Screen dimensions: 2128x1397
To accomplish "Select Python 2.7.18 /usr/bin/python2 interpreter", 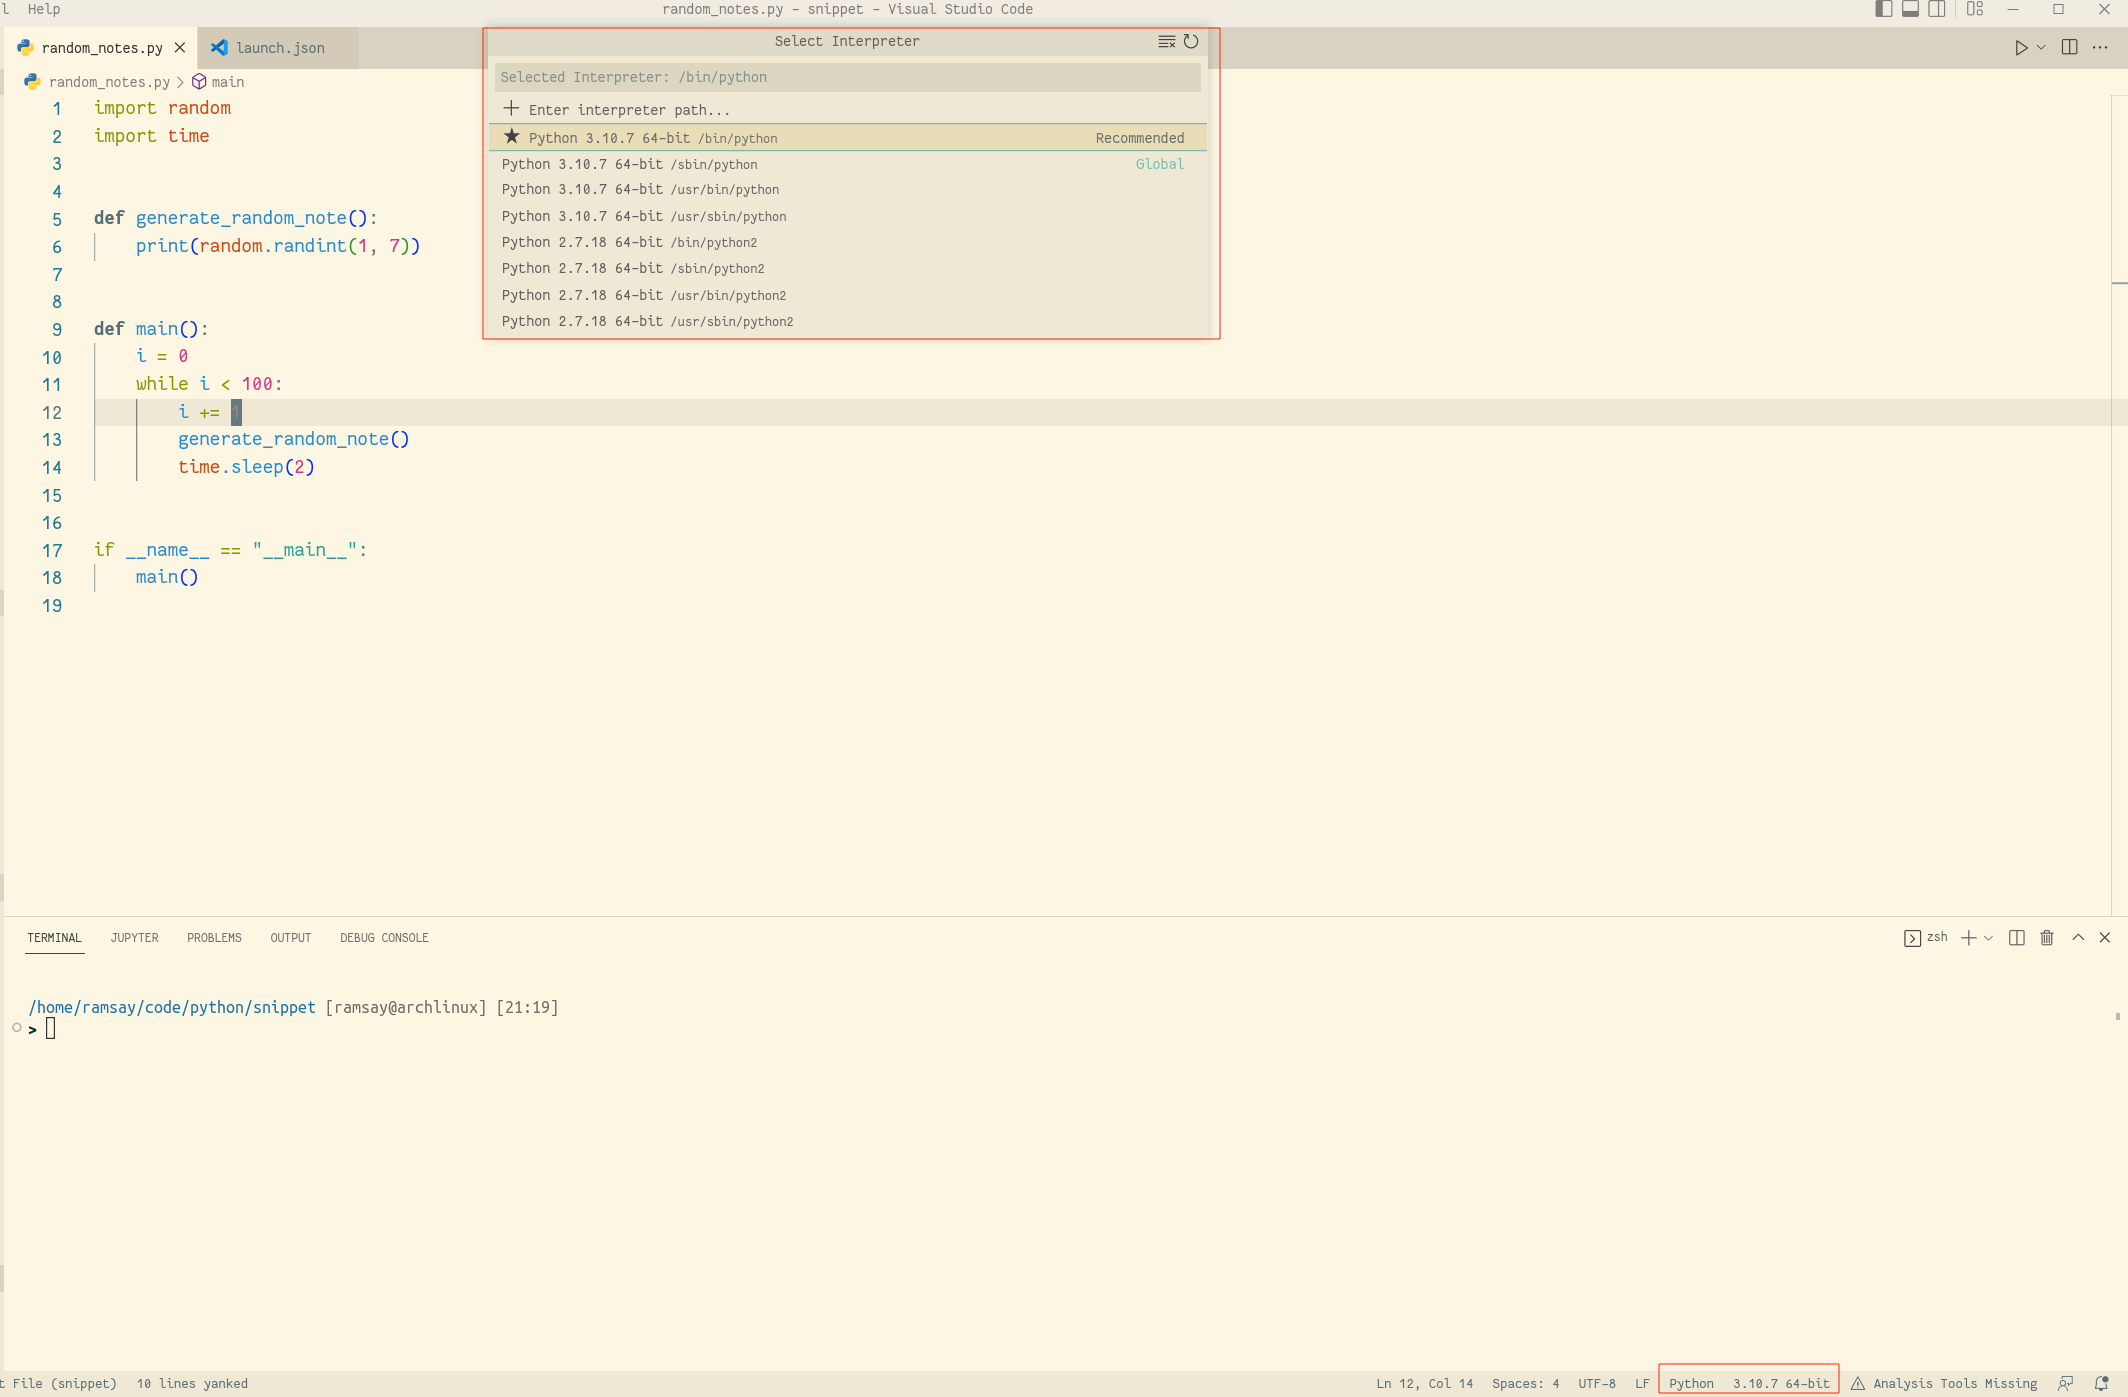I will click(644, 295).
